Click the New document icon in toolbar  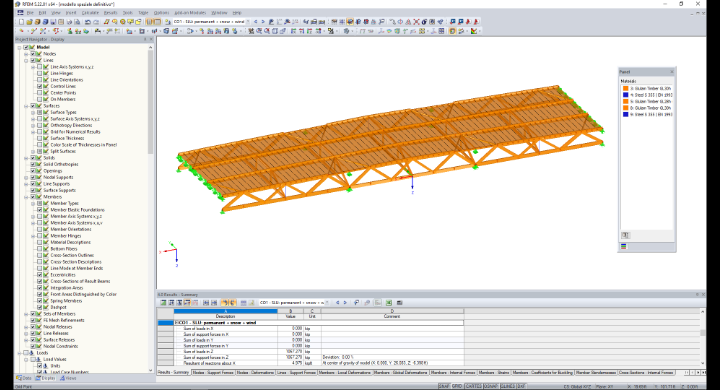click(x=21, y=22)
